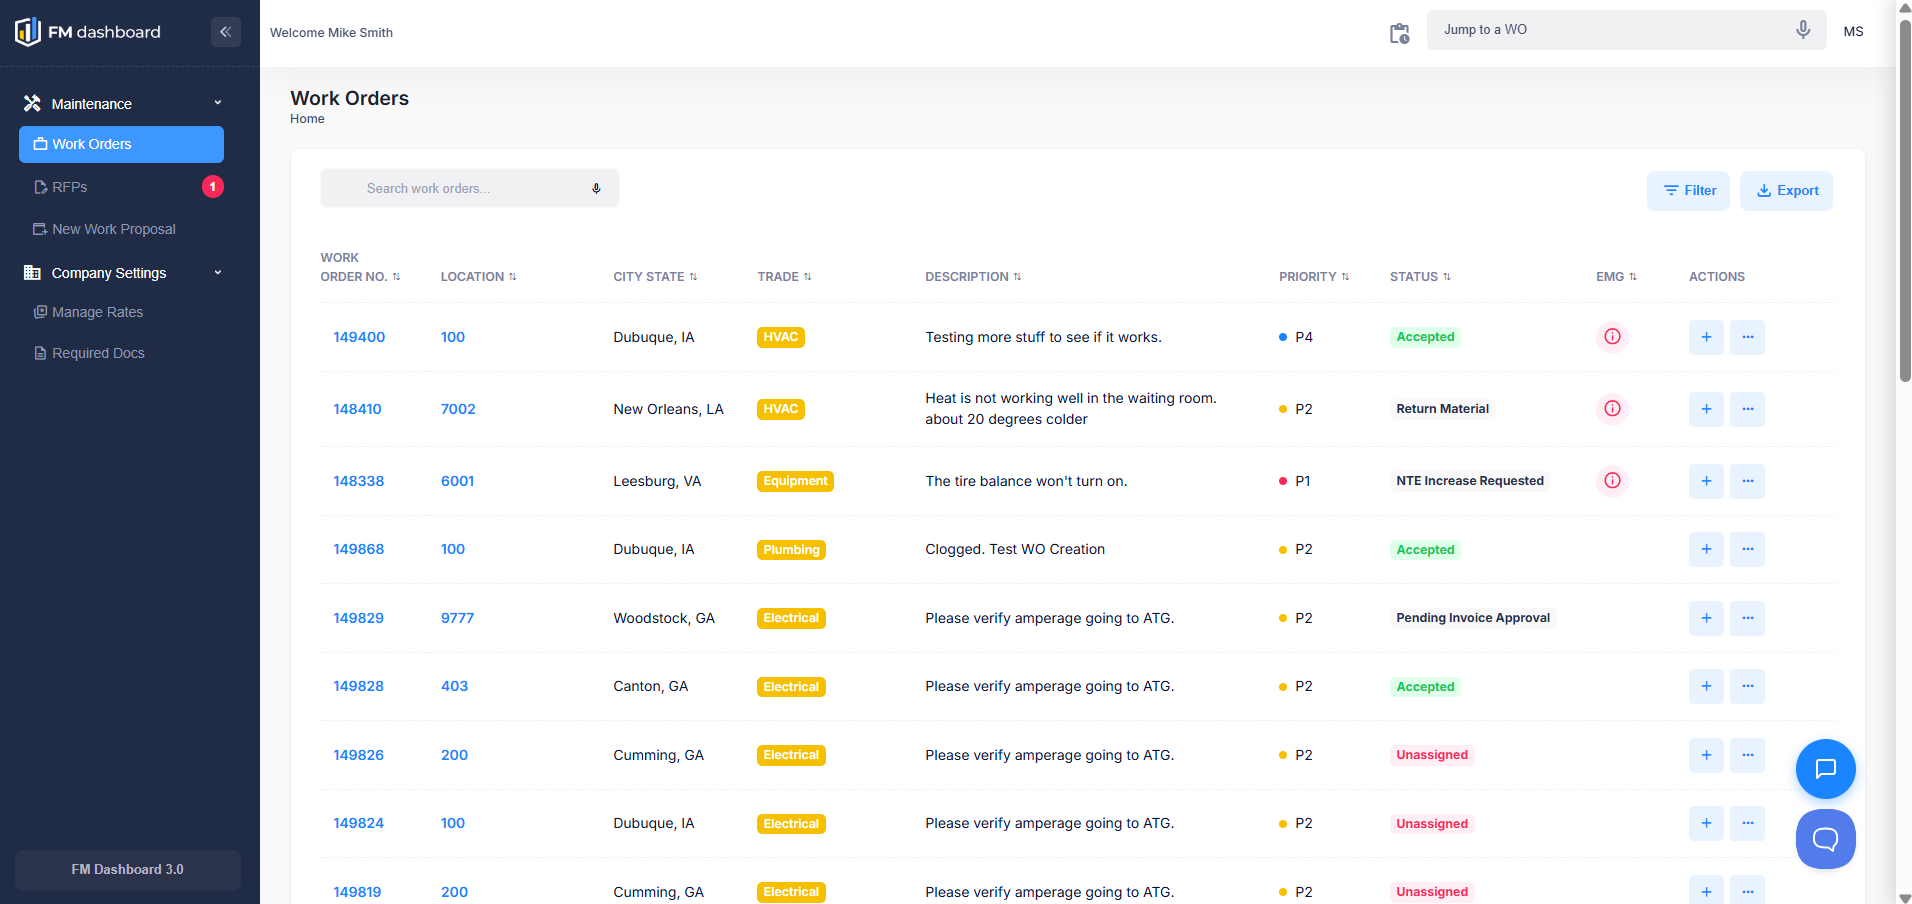Image resolution: width=1912 pixels, height=904 pixels.
Task: Open more actions for order 148338
Action: click(1748, 481)
